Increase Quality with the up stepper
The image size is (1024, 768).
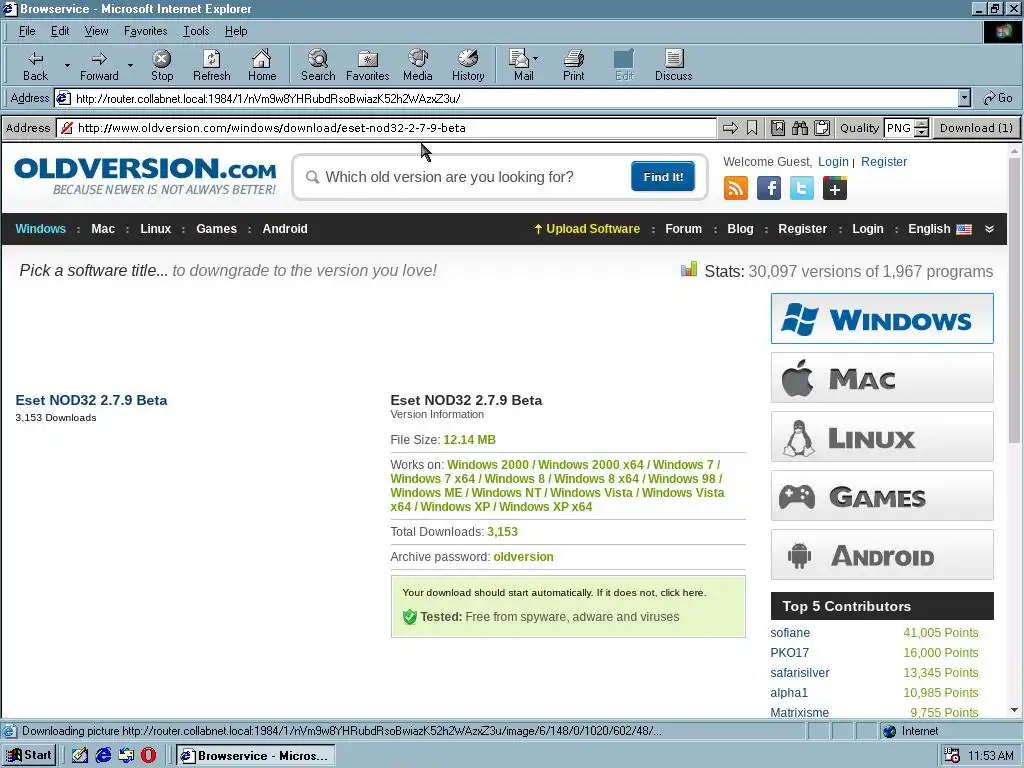click(921, 123)
